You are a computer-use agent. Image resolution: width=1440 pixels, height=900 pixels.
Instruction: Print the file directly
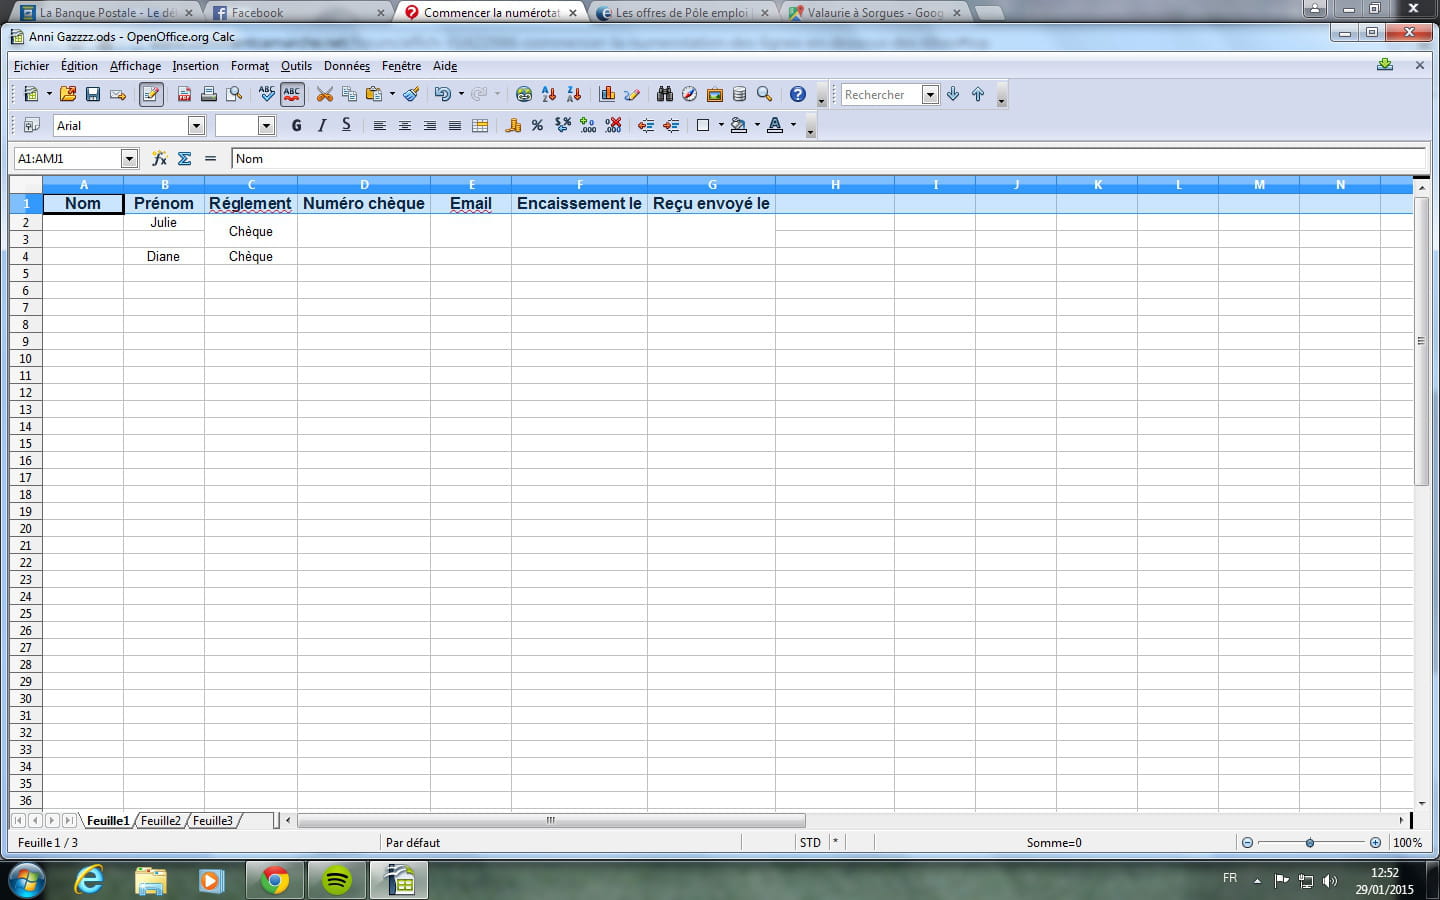209,94
